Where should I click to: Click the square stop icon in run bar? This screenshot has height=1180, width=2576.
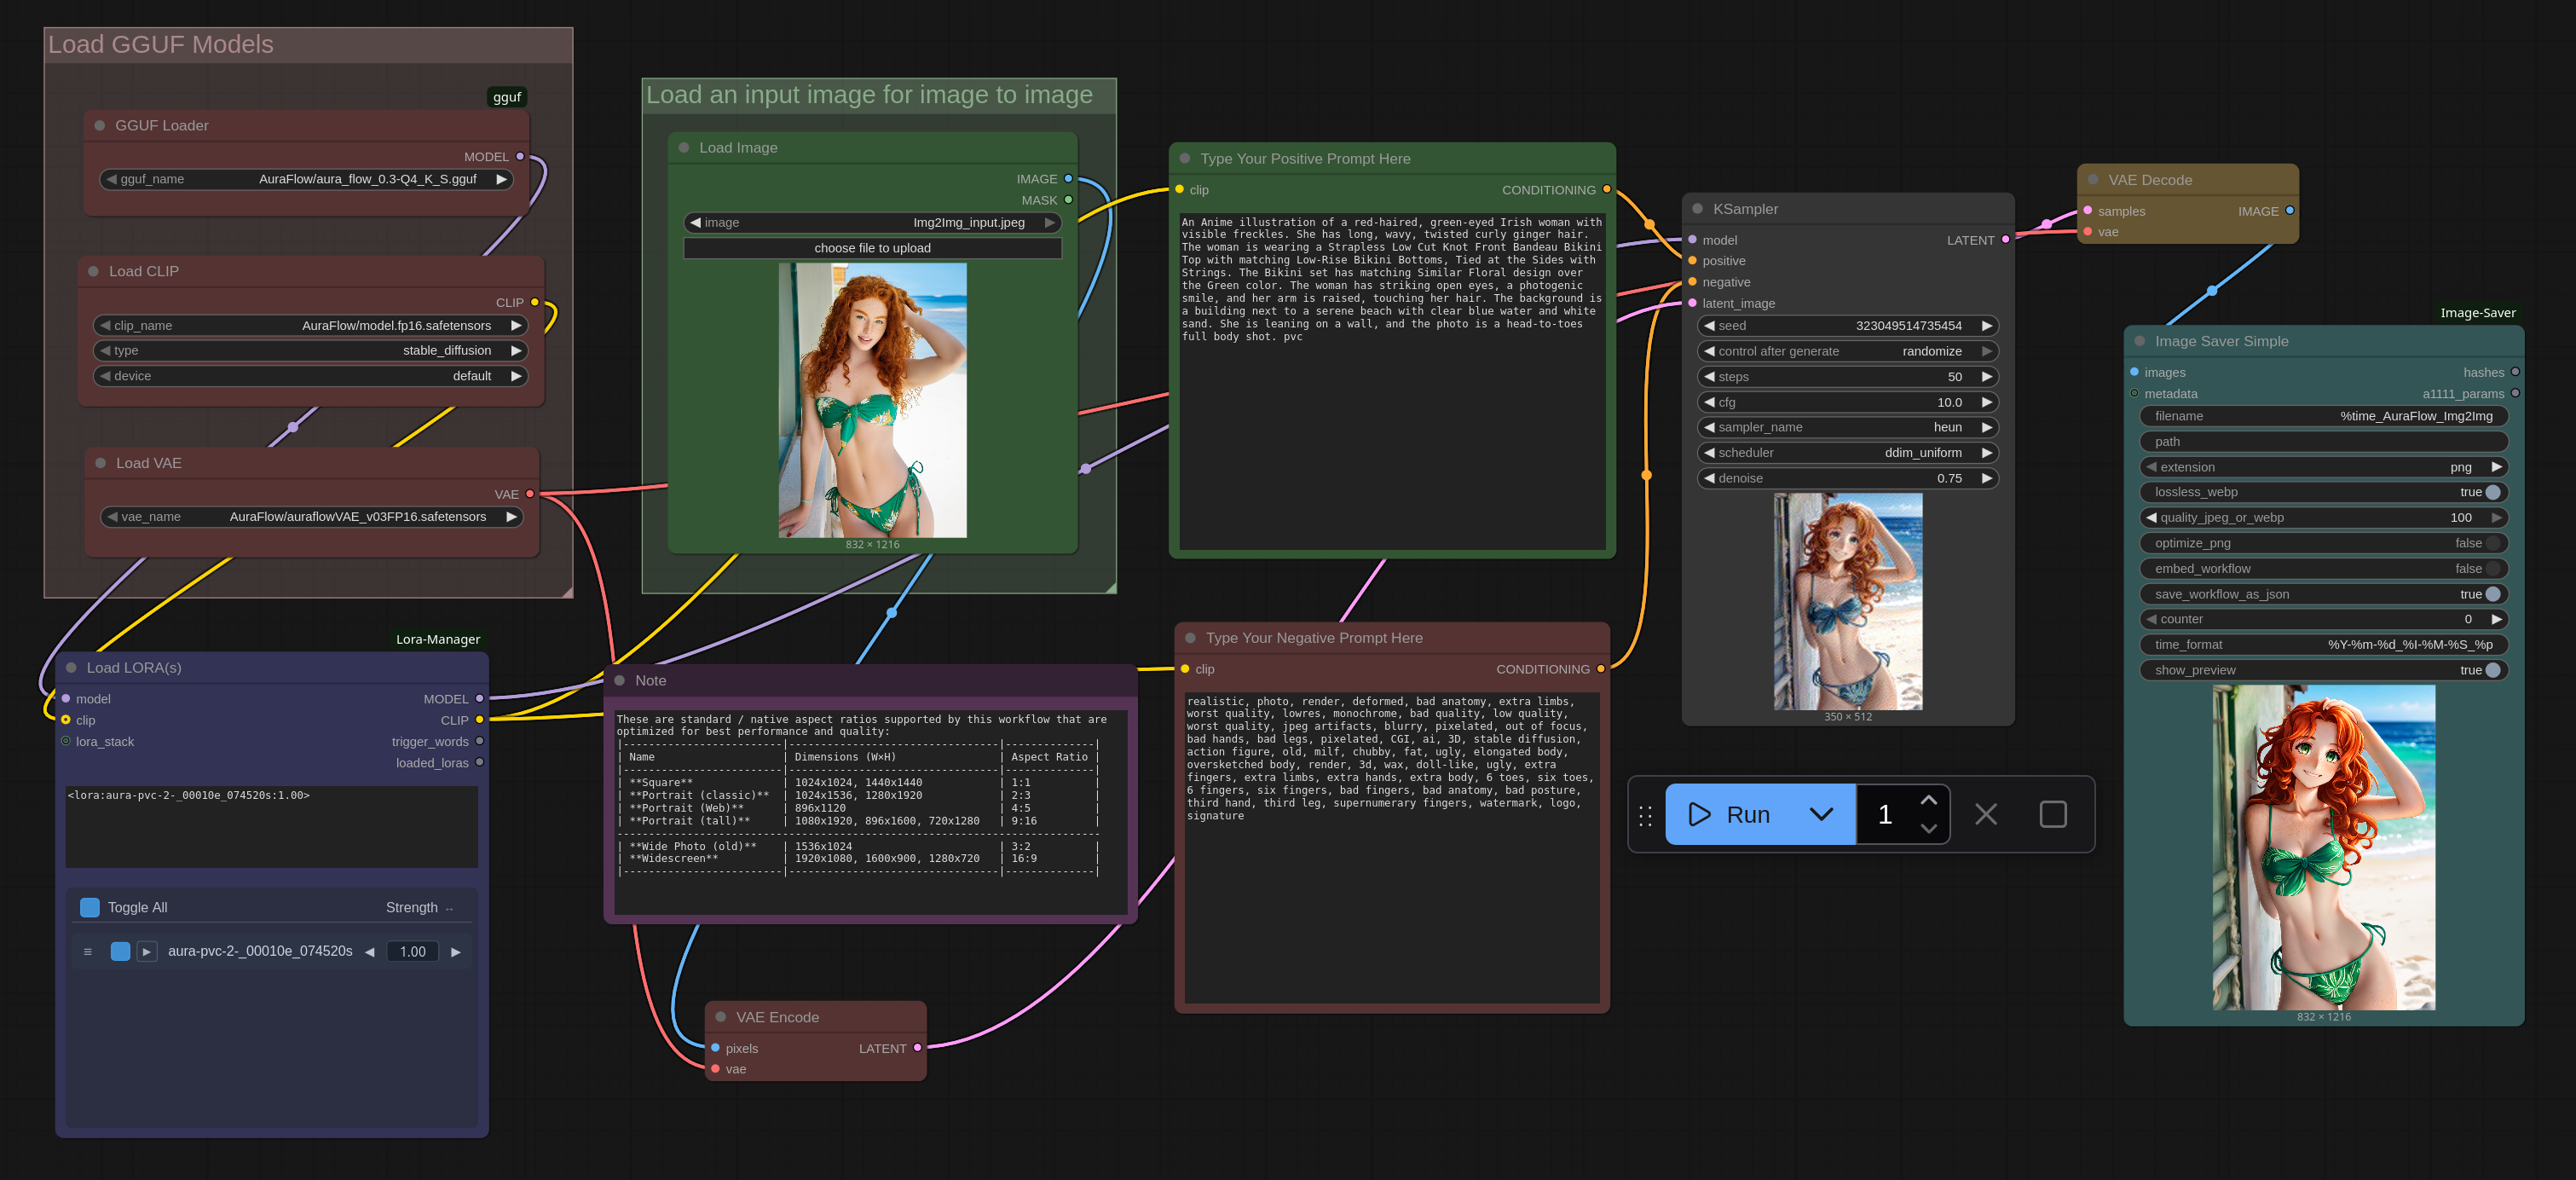tap(2052, 814)
